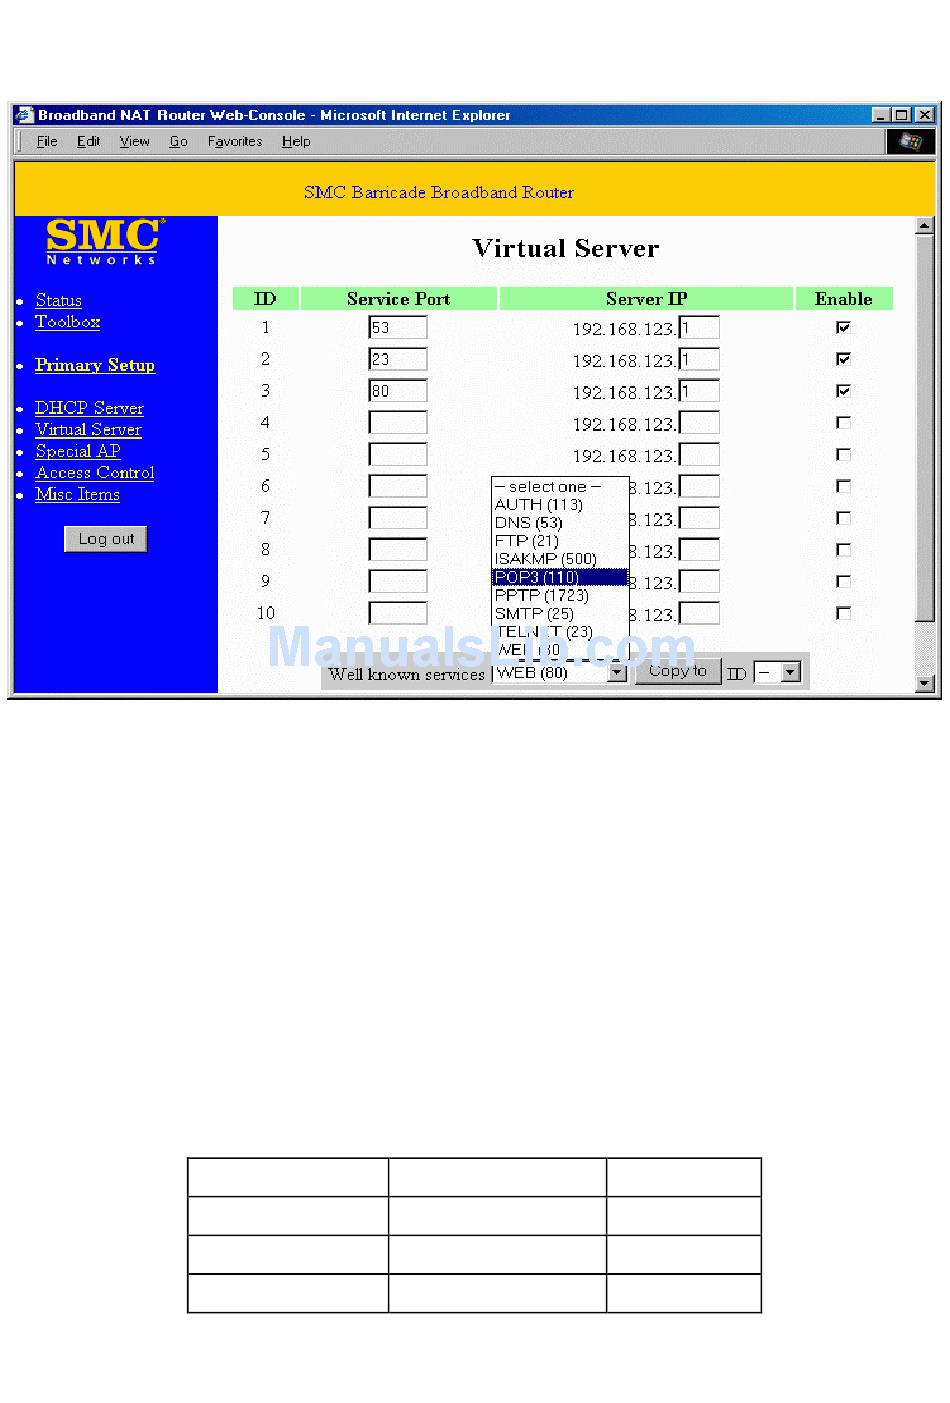
Task: Turn on Enable for ID 9
Action: click(843, 581)
